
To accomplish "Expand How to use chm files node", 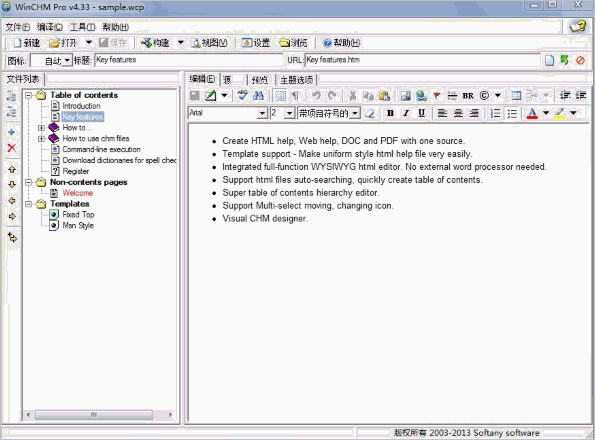I will pyautogui.click(x=41, y=139).
